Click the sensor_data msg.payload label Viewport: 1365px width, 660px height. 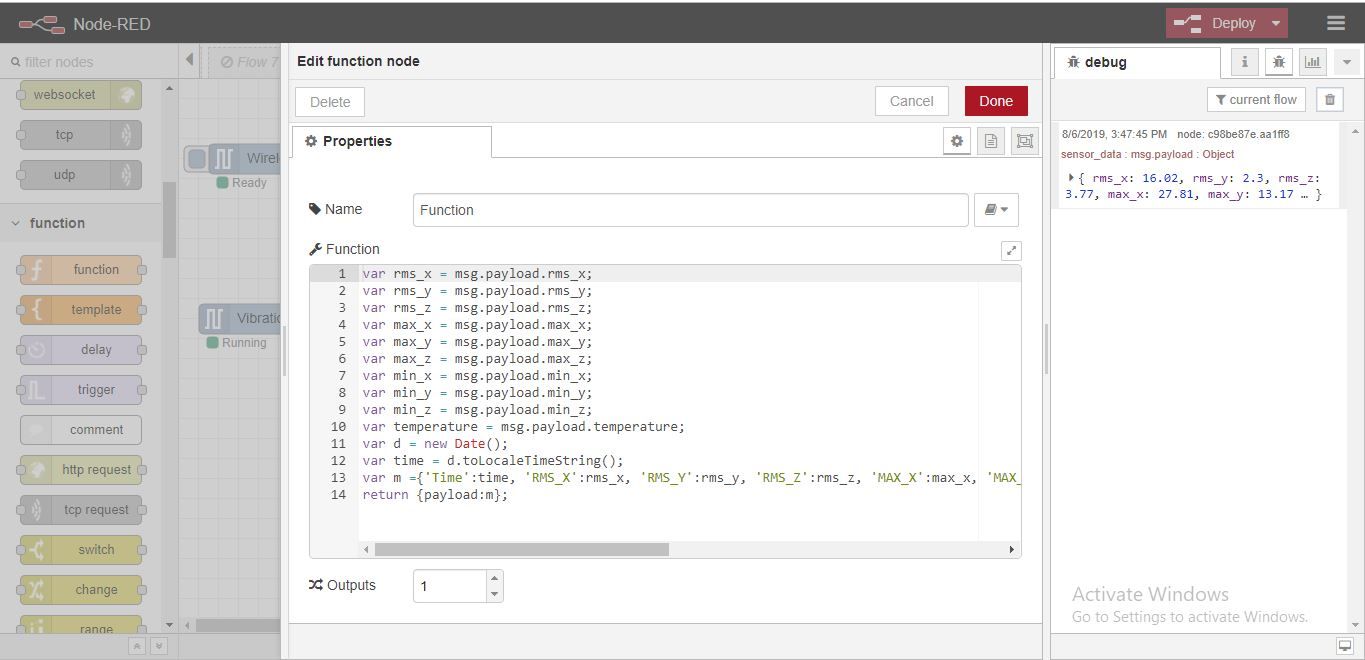point(1147,154)
